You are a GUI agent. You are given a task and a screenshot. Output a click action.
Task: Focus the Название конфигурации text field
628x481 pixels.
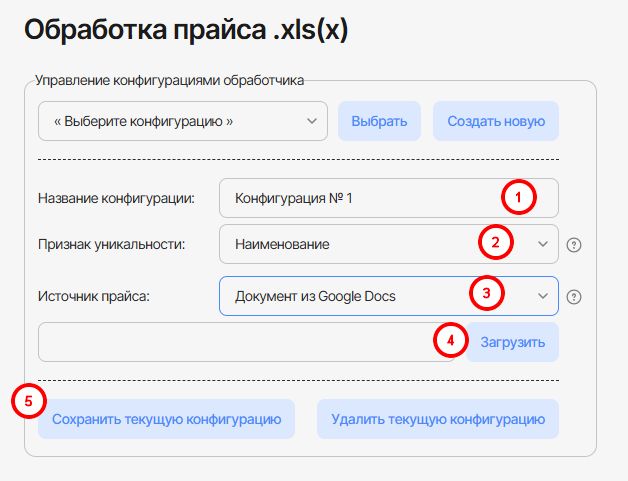tap(360, 198)
